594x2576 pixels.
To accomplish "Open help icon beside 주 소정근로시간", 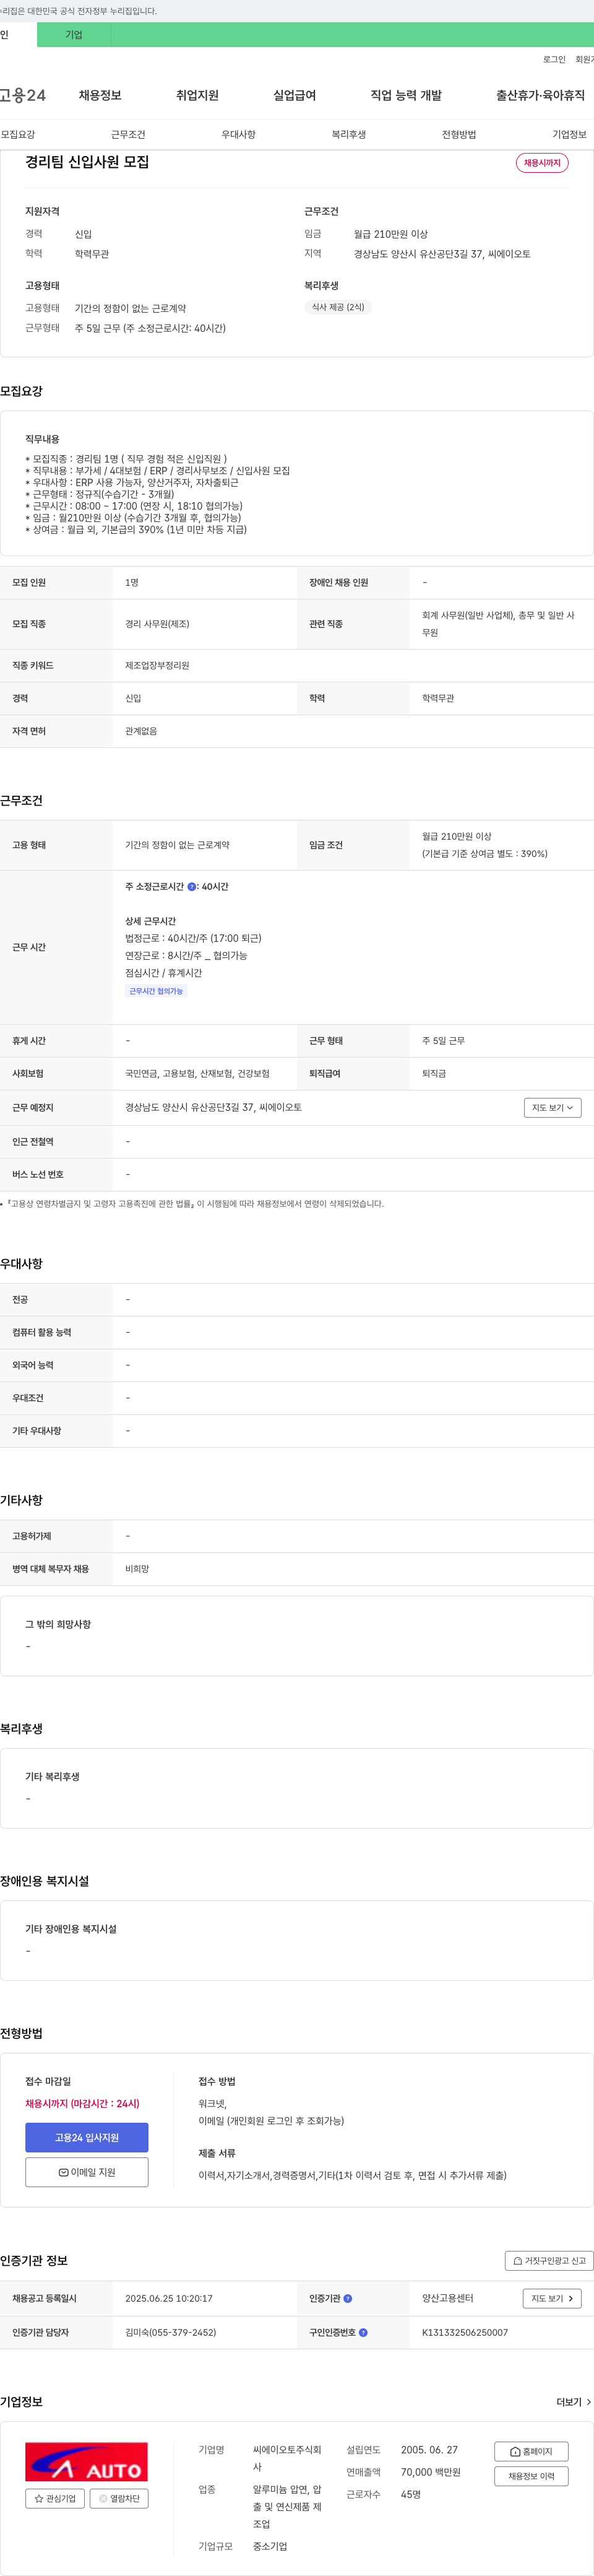I will (192, 887).
